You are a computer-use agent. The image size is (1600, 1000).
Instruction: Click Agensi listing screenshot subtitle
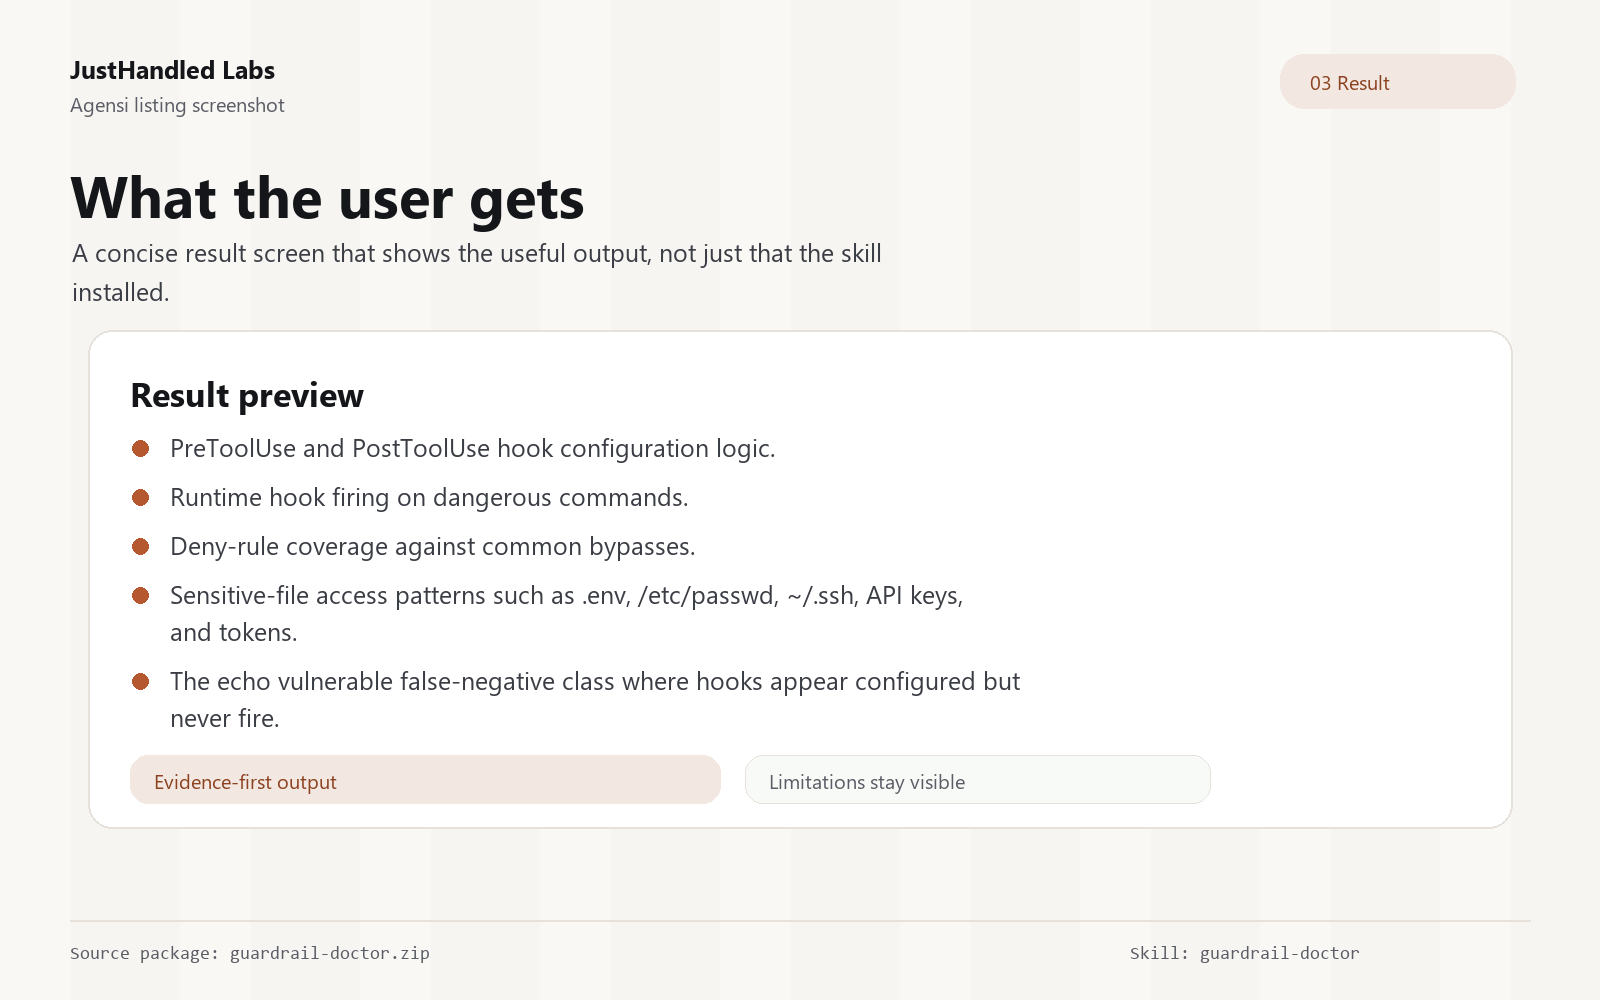(177, 106)
